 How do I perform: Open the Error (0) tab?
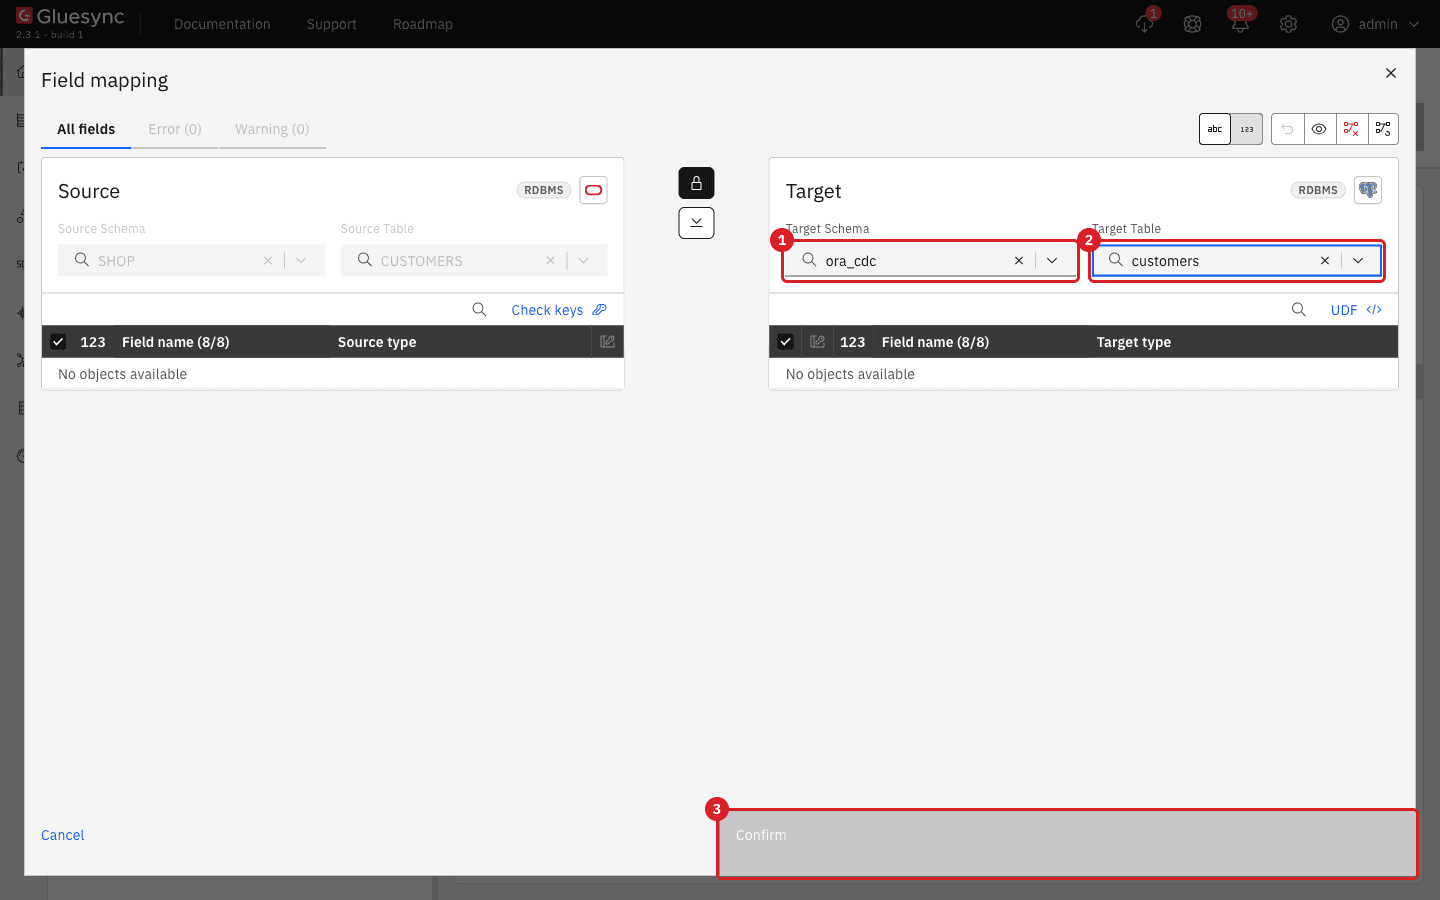175,129
